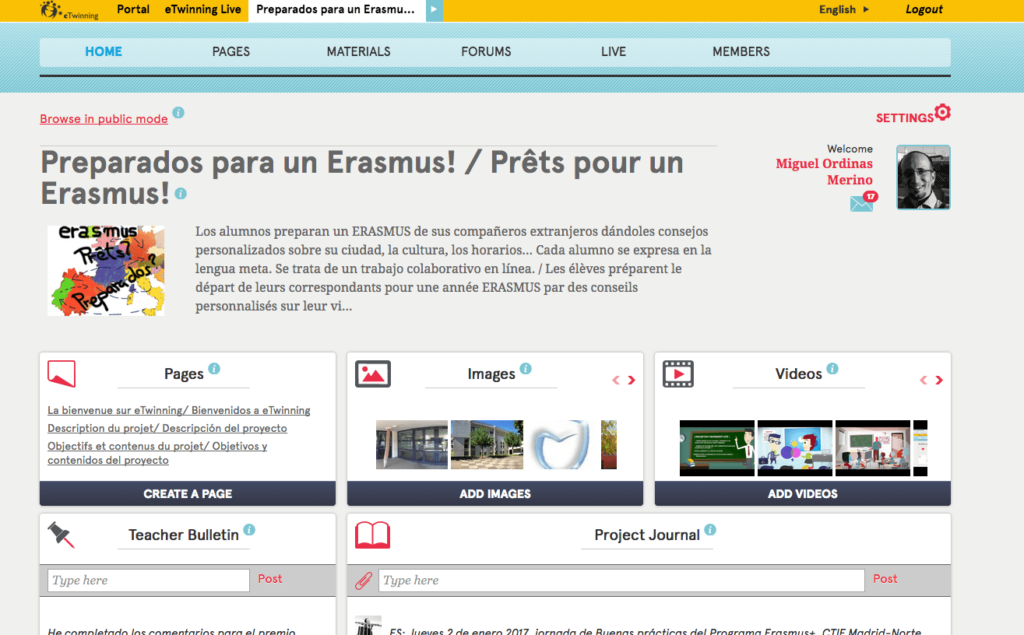Show next images with right arrow
The height and width of the screenshot is (635, 1024).
click(x=632, y=380)
